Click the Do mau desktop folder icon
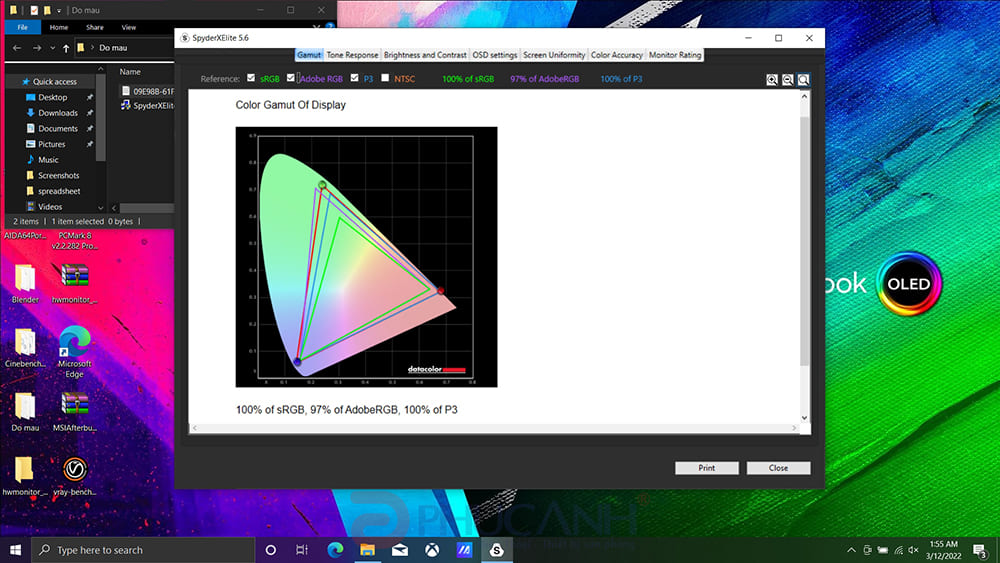Viewport: 1000px width, 563px height. tap(25, 412)
